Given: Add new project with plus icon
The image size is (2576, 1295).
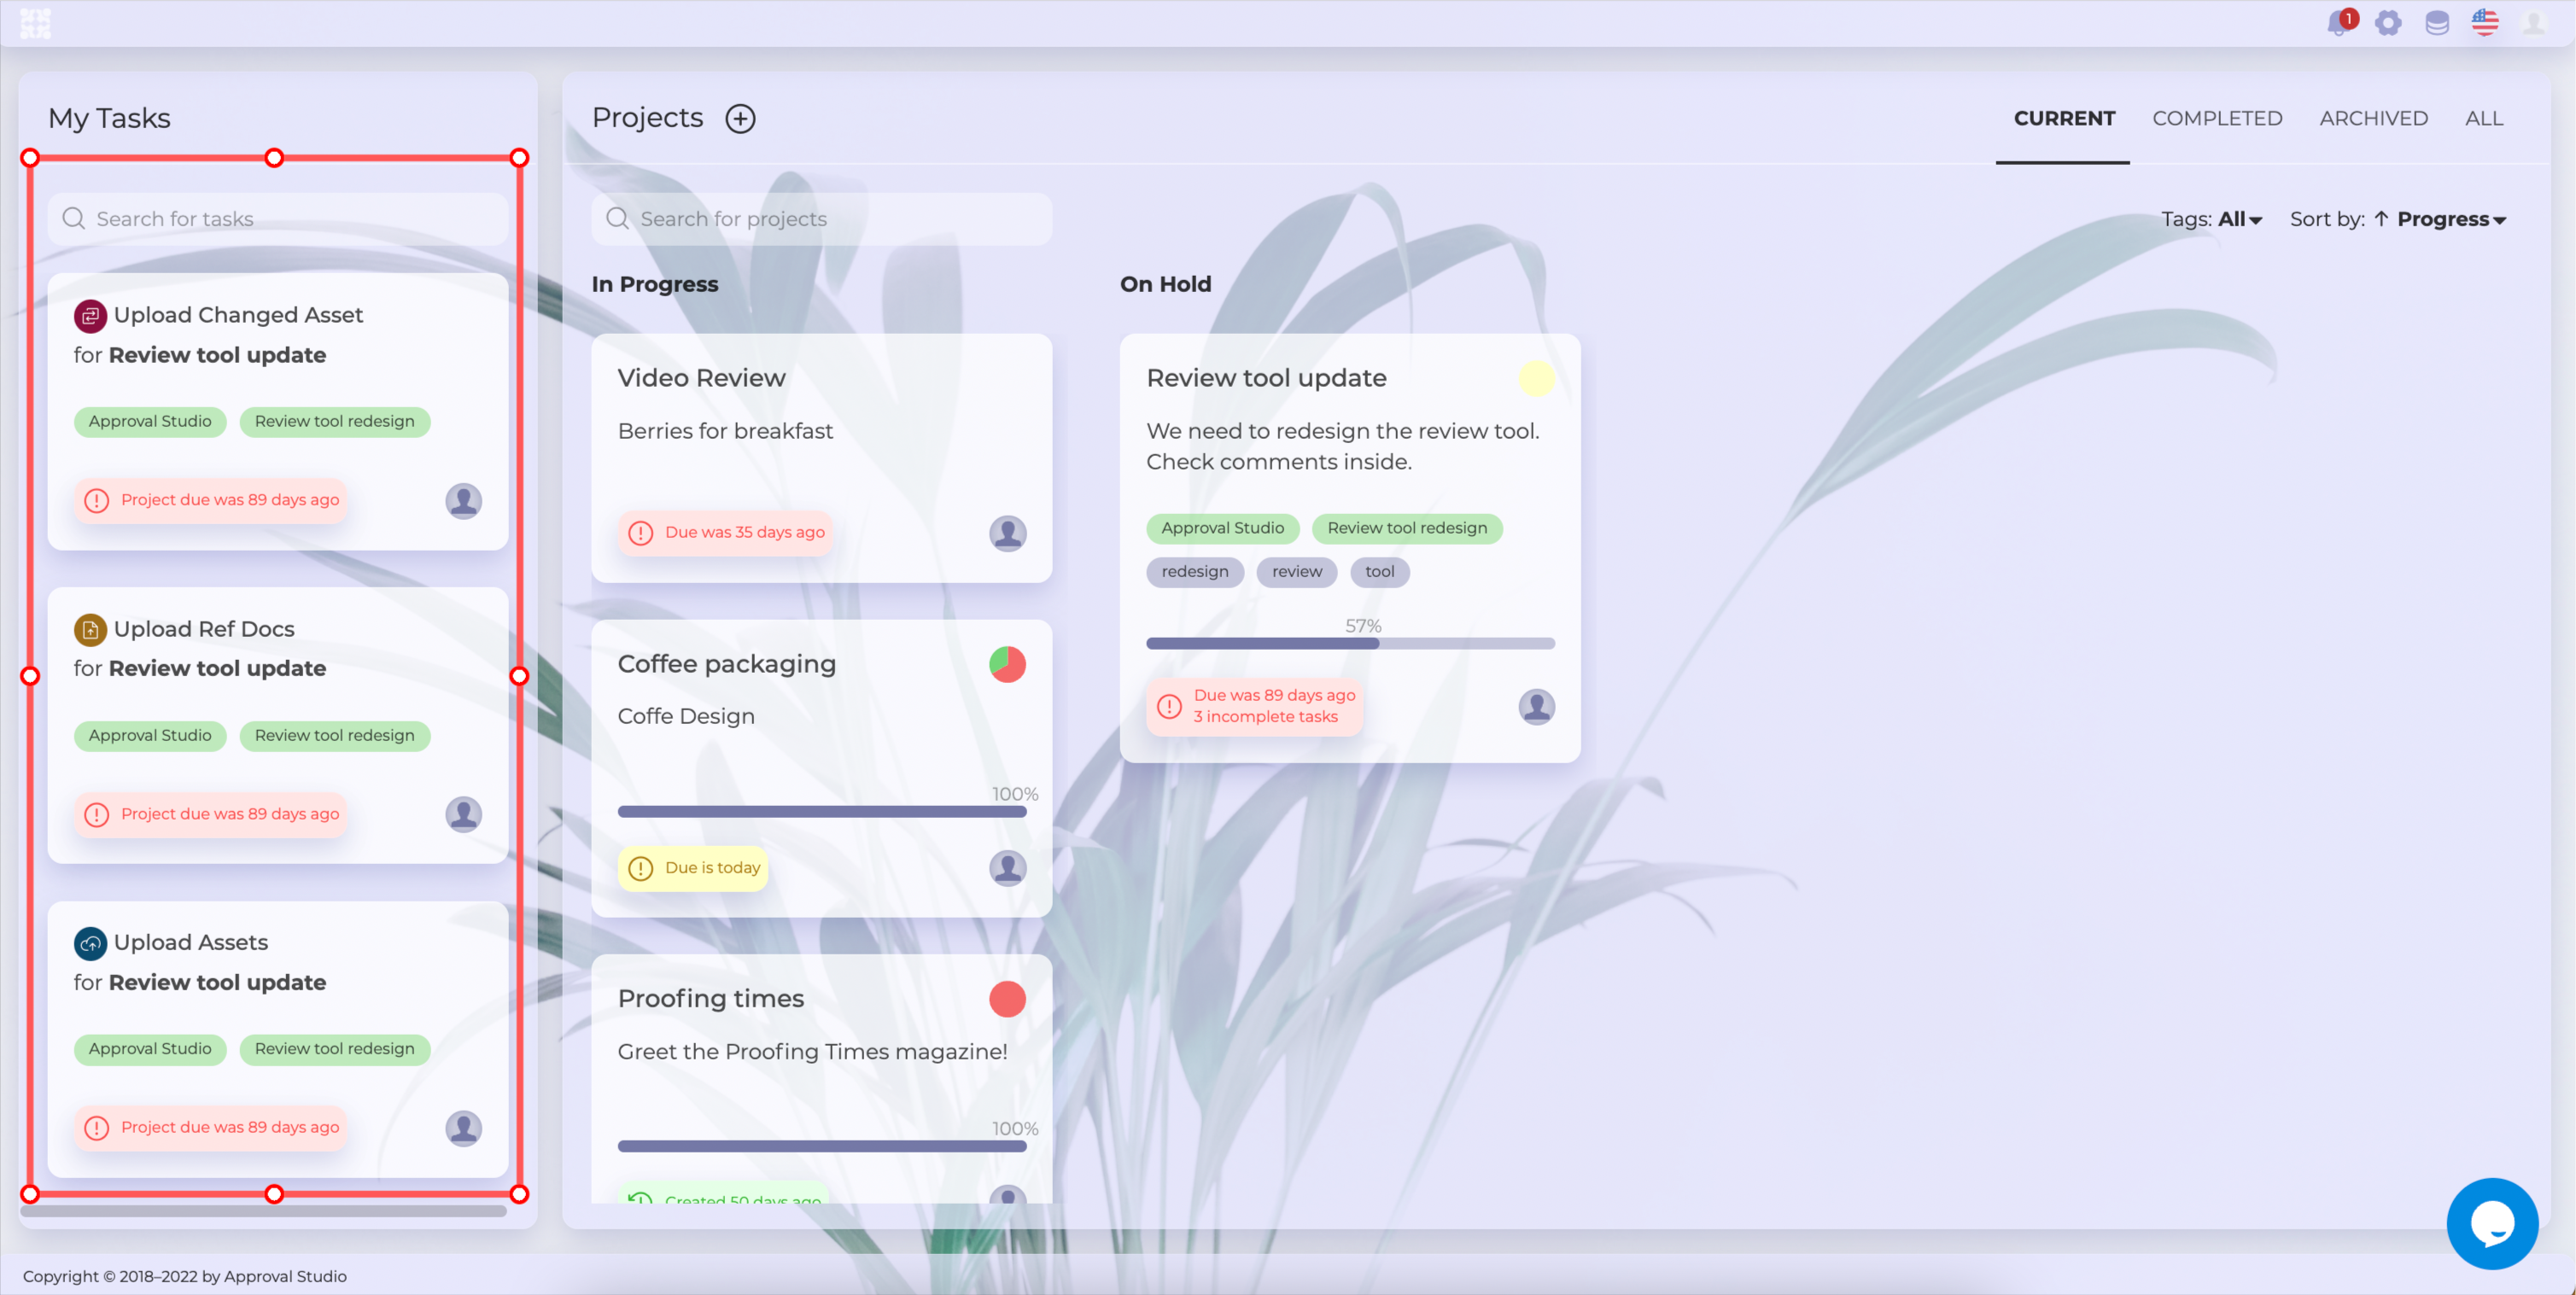Looking at the screenshot, I should [x=740, y=118].
